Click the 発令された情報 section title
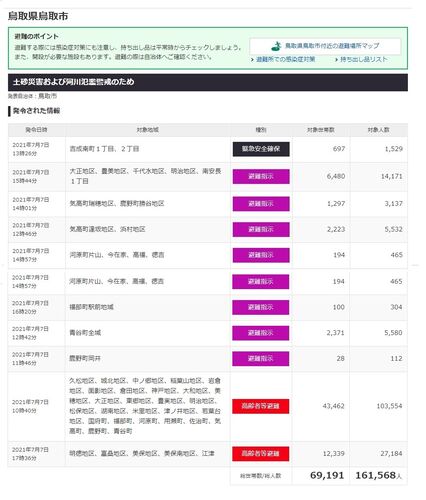This screenshot has height=500, width=426. coord(36,111)
